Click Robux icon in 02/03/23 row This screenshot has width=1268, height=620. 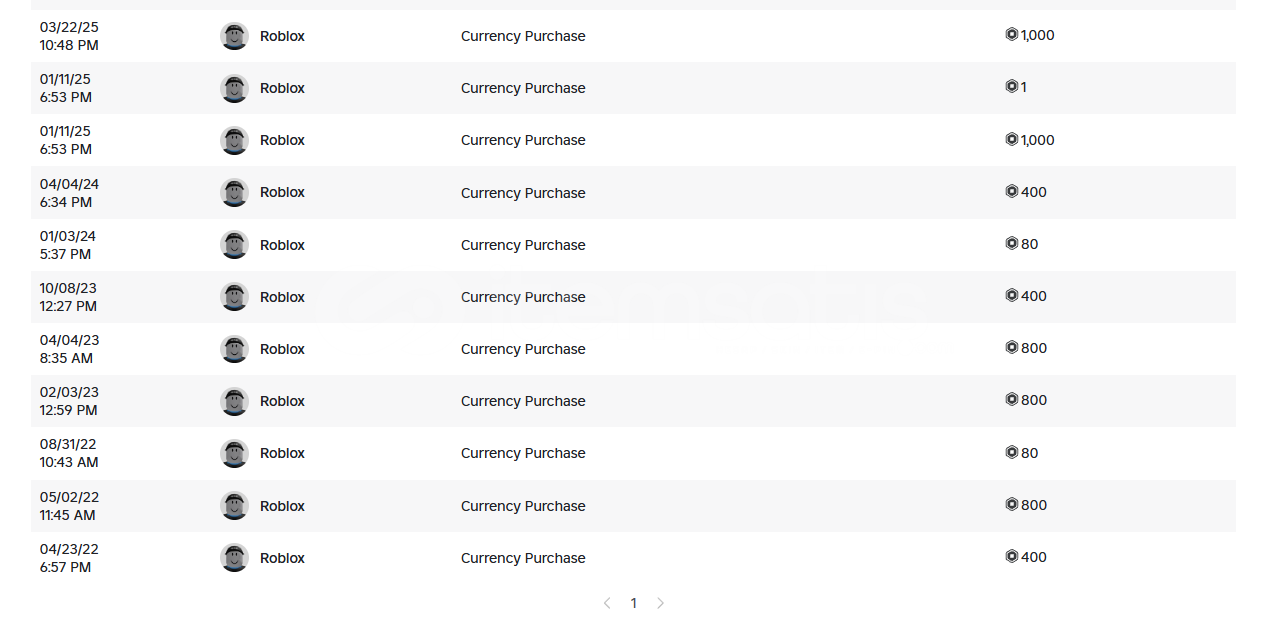(x=1011, y=400)
